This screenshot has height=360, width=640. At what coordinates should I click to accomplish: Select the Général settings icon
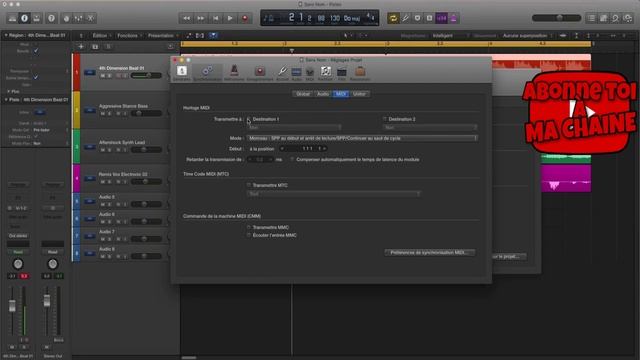[182, 72]
